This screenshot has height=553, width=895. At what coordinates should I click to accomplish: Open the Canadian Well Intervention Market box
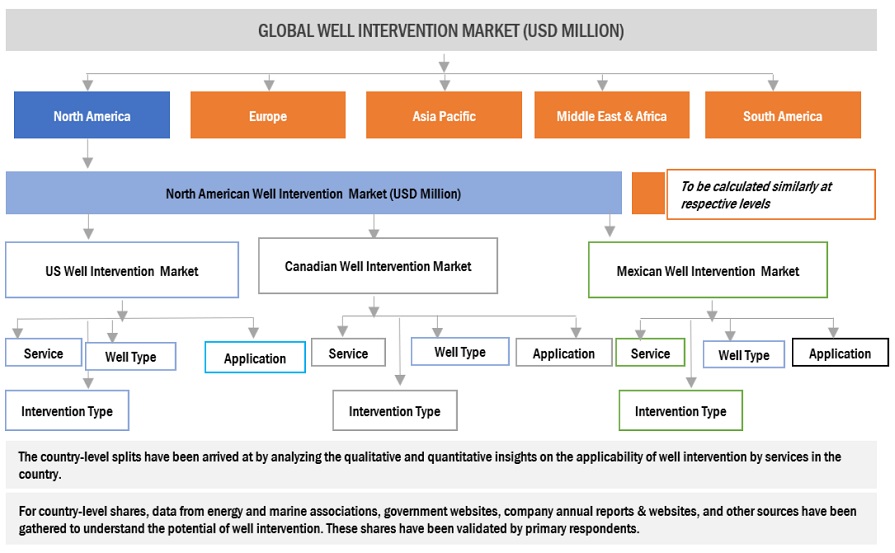click(378, 266)
